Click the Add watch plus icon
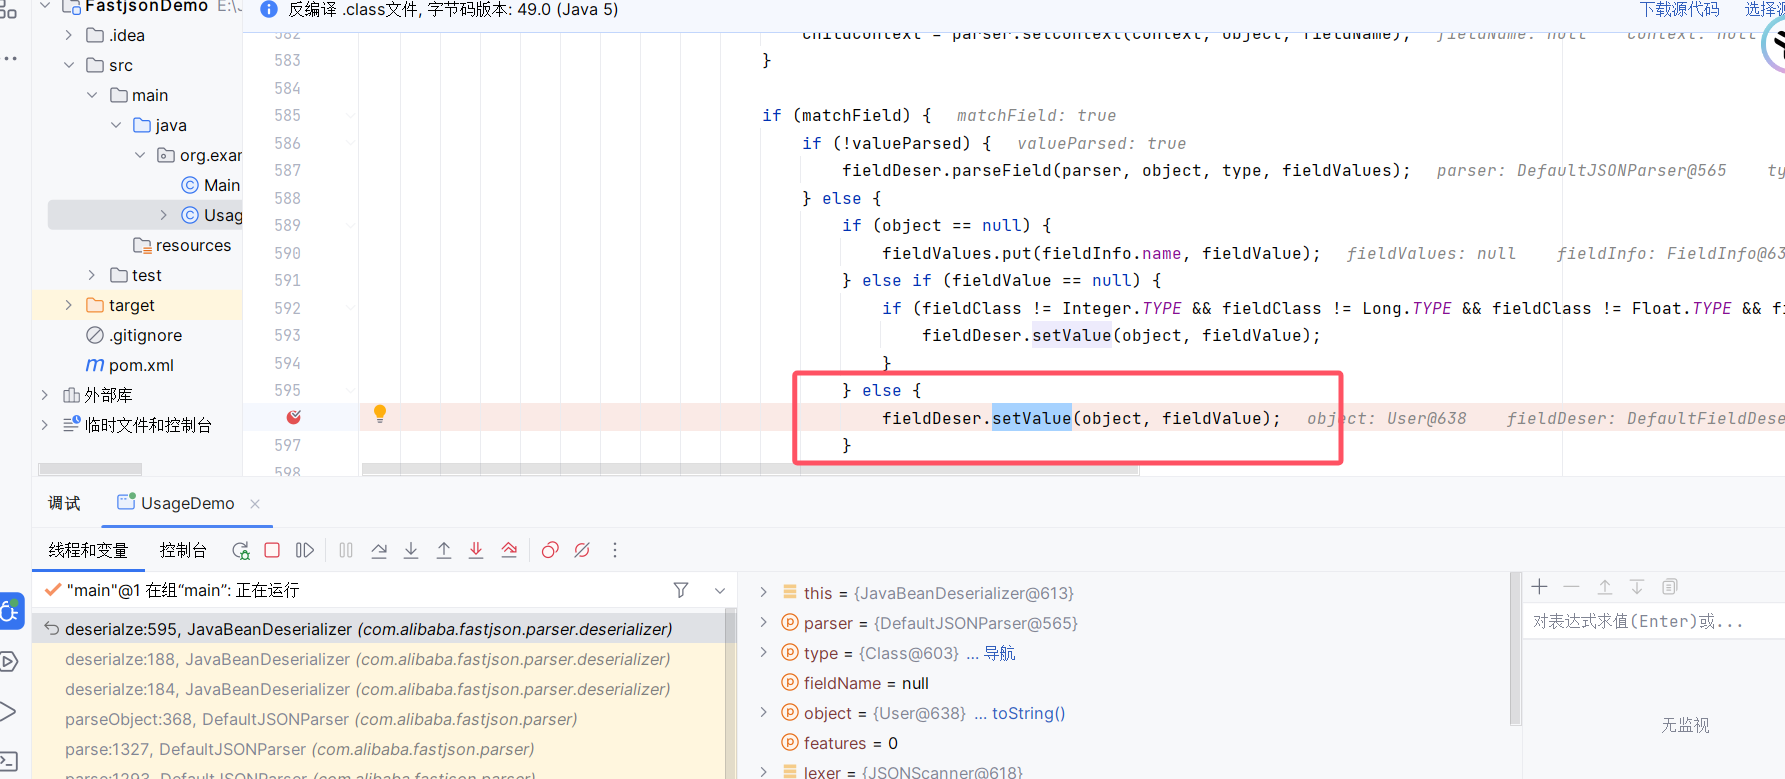This screenshot has width=1785, height=779. 1540,587
